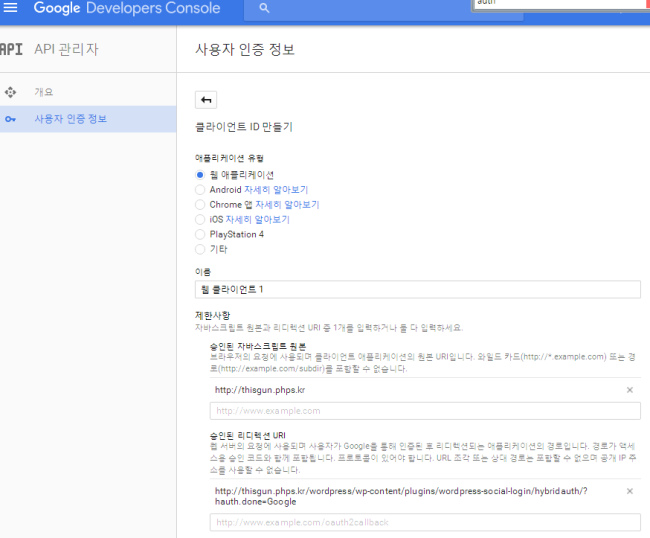This screenshot has width=650, height=538.
Task: Click the oauth2callback redirect URI input
Action: click(x=424, y=523)
